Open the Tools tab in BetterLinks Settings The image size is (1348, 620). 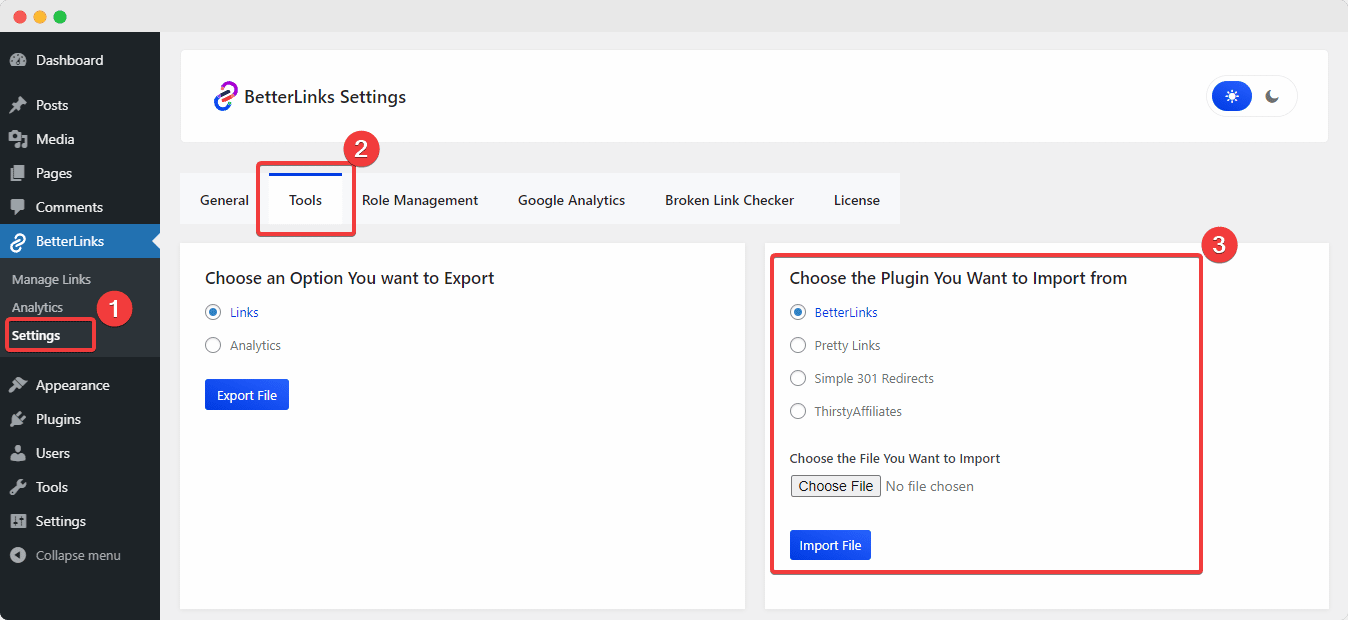[306, 200]
